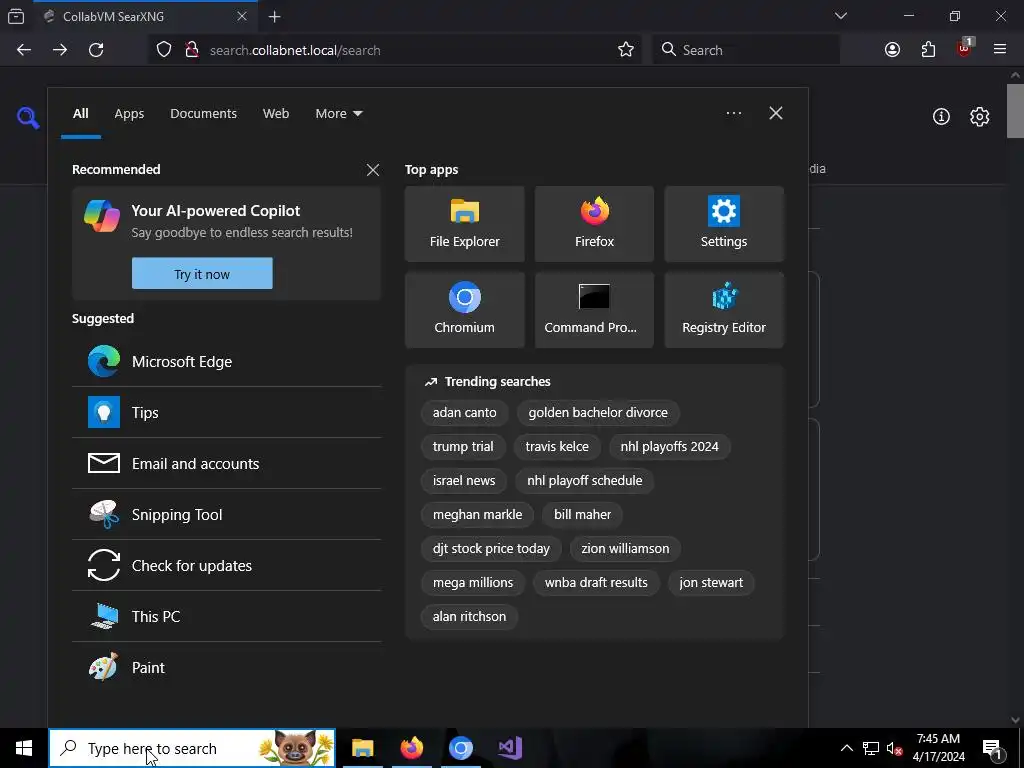Select the All search tab
The height and width of the screenshot is (768, 1024).
click(x=80, y=114)
